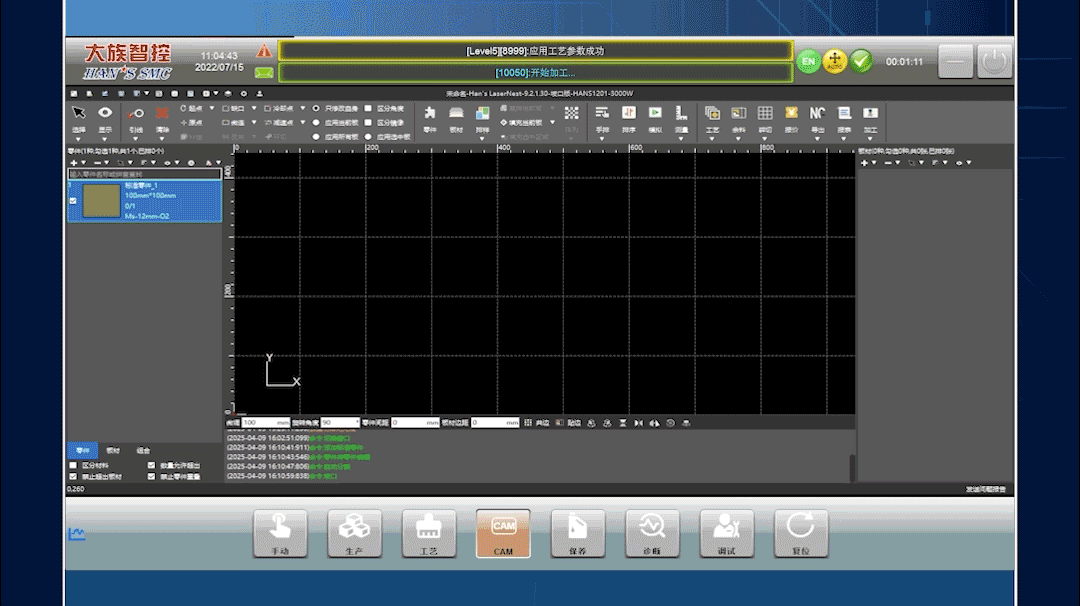Click the NC 导出 export icon
Screen dimensions: 1080x606
tap(817, 113)
